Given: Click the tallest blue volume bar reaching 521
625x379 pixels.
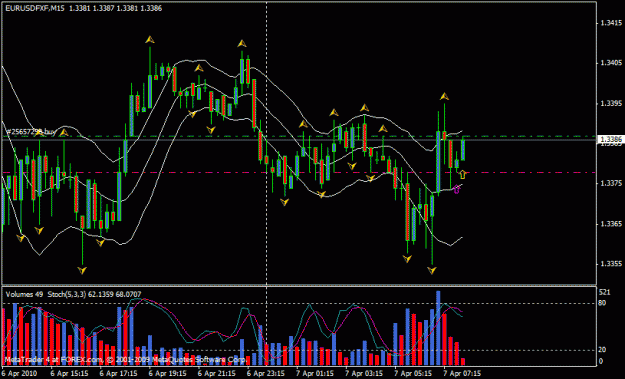Looking at the screenshot, I should pos(438,328).
